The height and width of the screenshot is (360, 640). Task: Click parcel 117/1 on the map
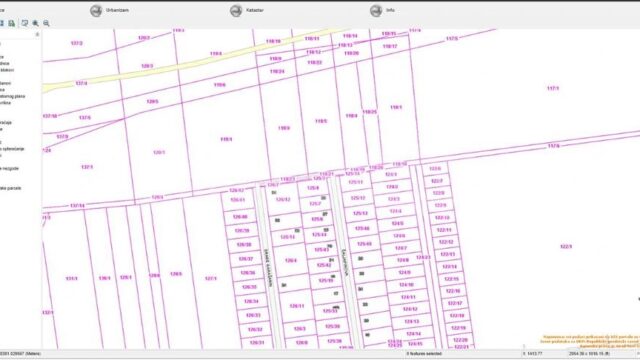tap(553, 88)
